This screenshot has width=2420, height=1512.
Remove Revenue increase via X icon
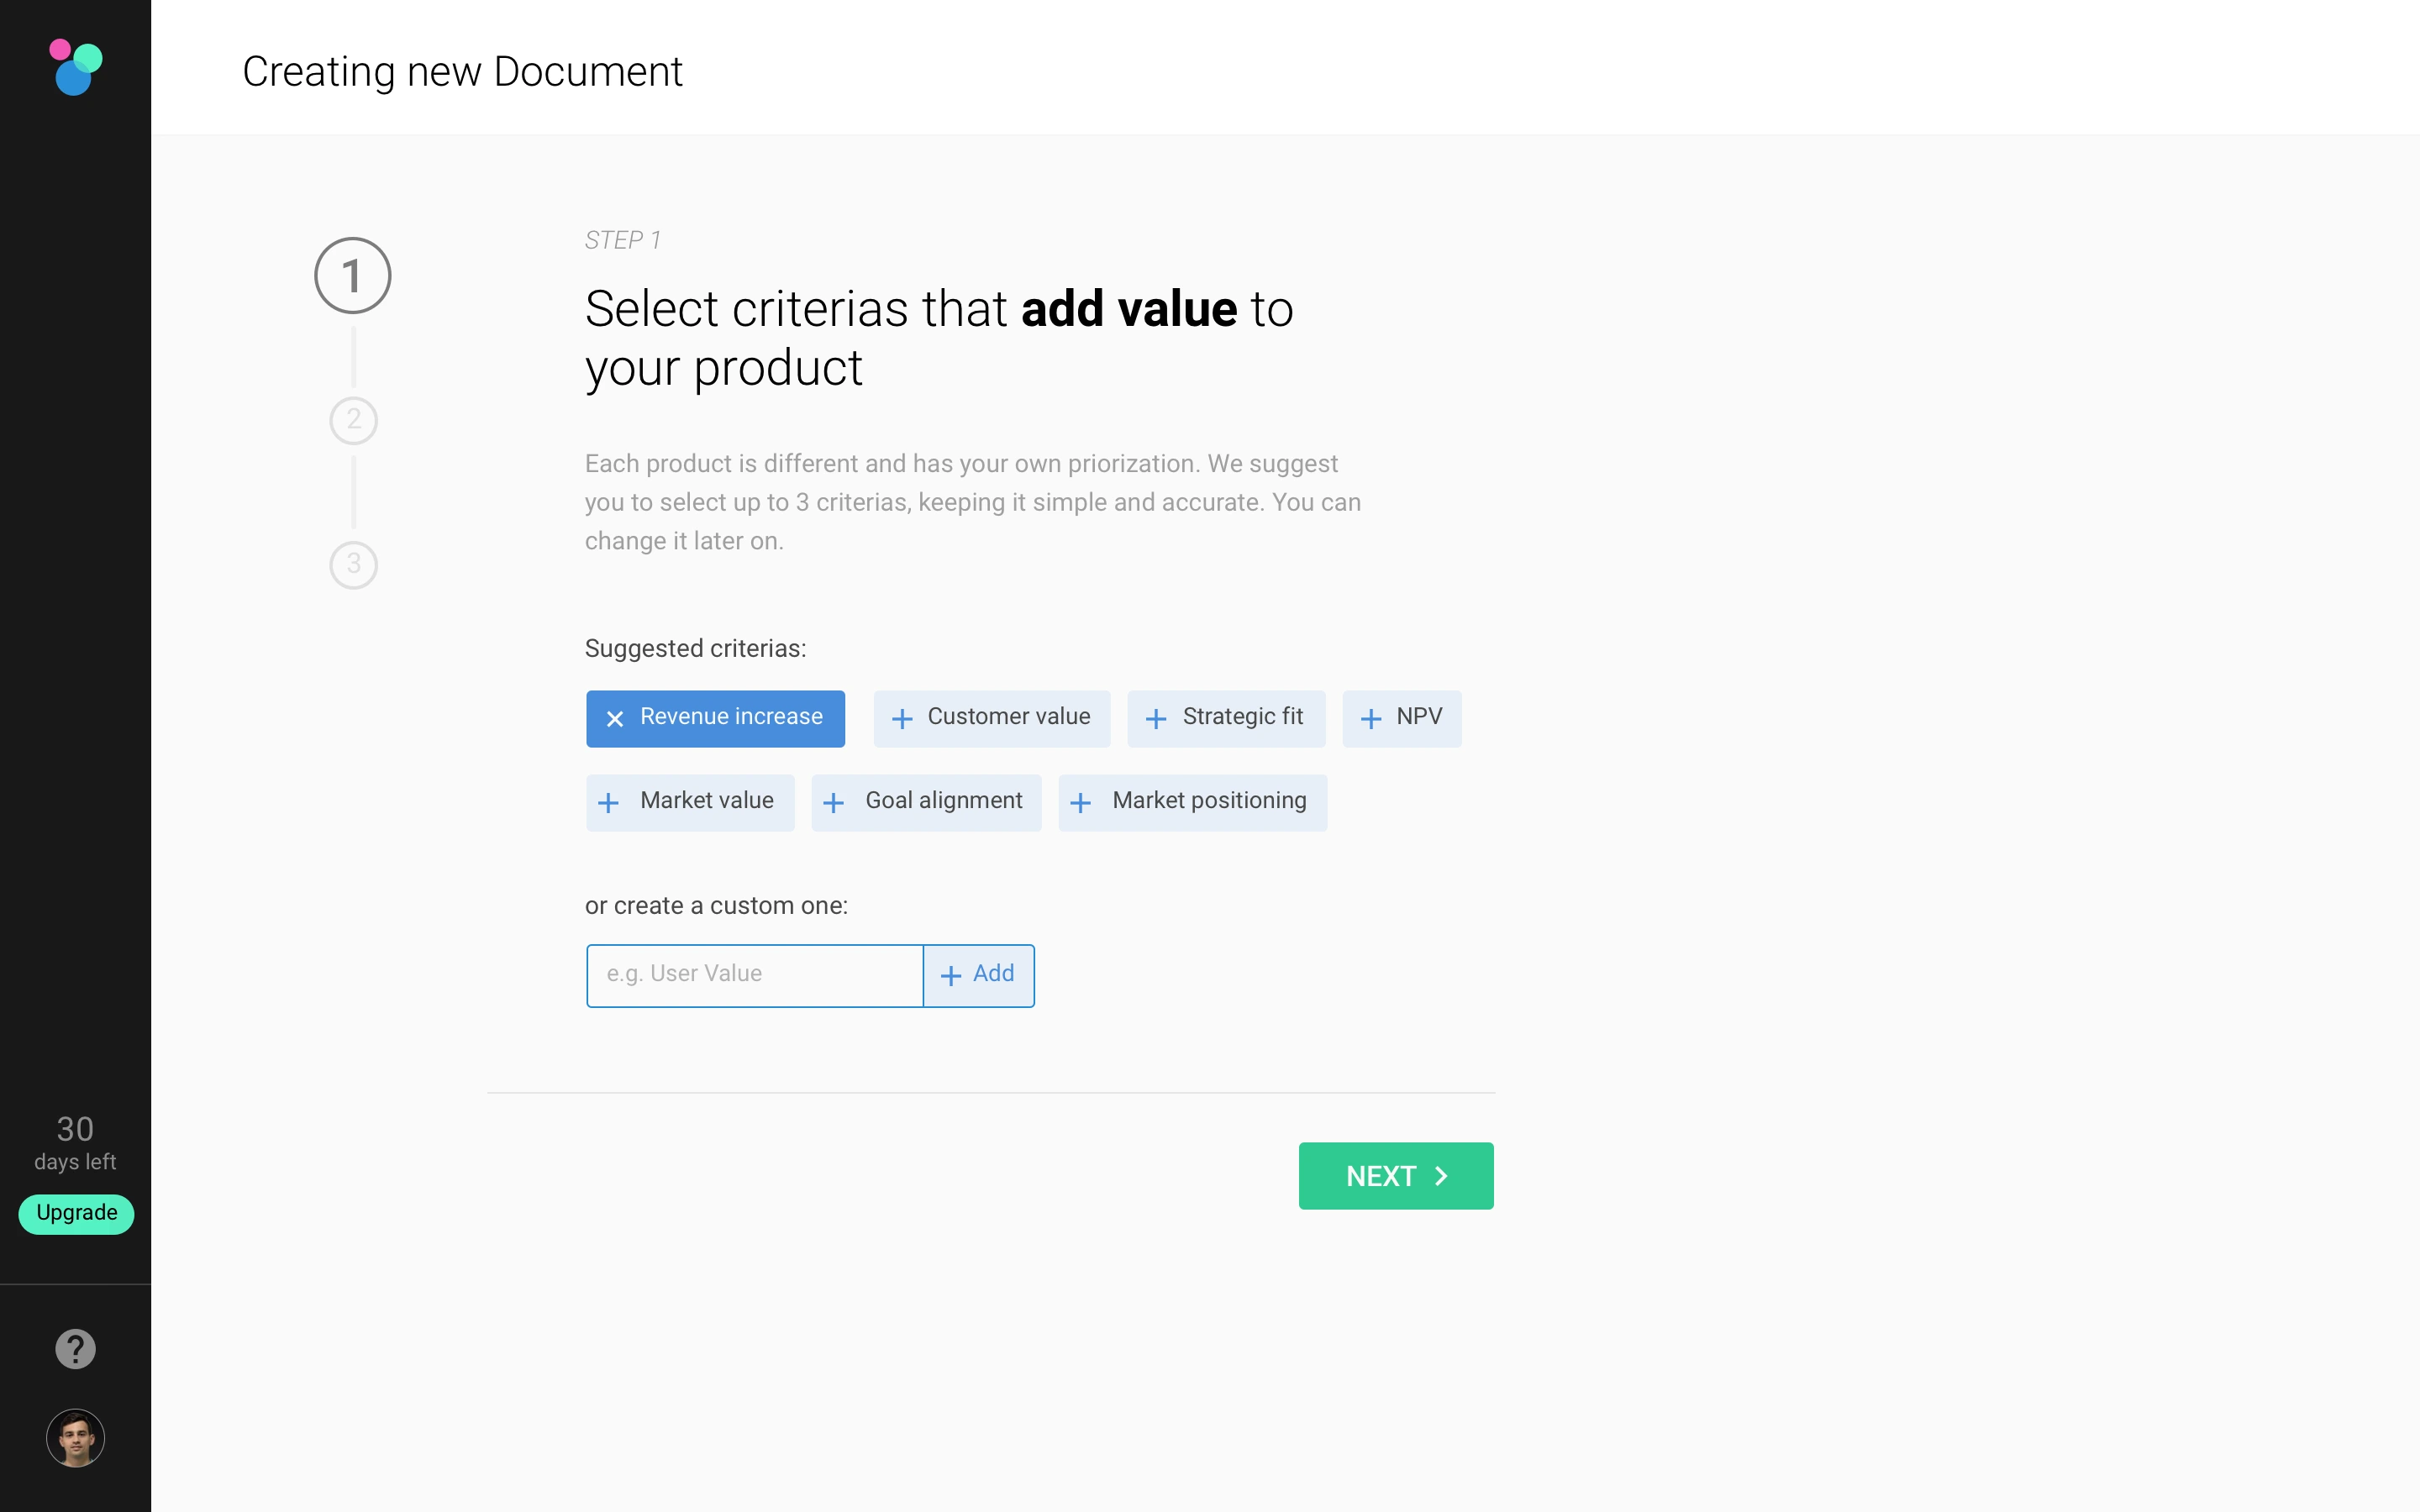615,719
